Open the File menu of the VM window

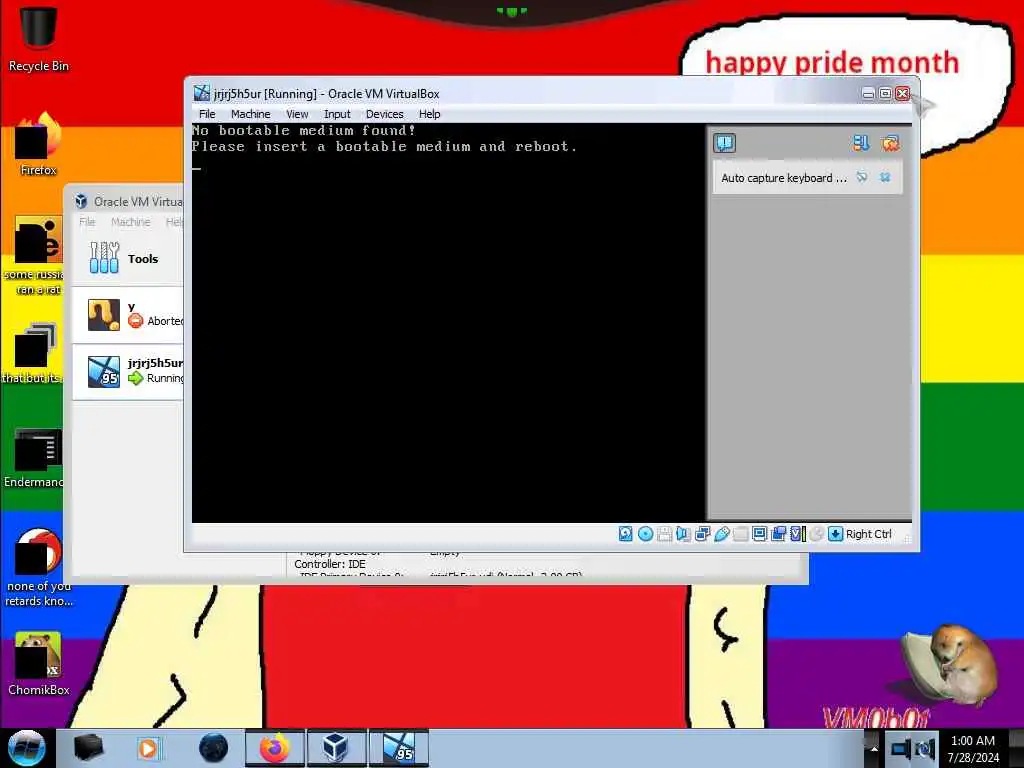pos(207,114)
